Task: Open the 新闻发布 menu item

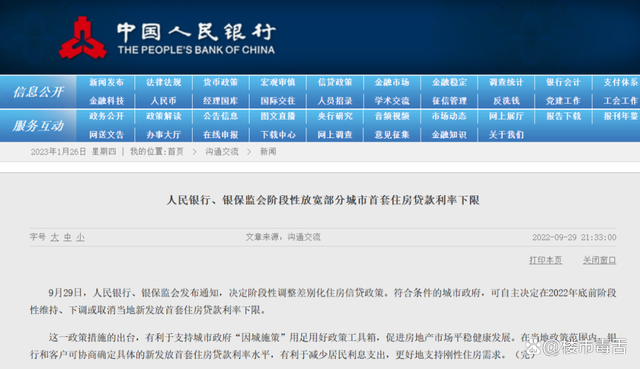Action: coord(106,82)
